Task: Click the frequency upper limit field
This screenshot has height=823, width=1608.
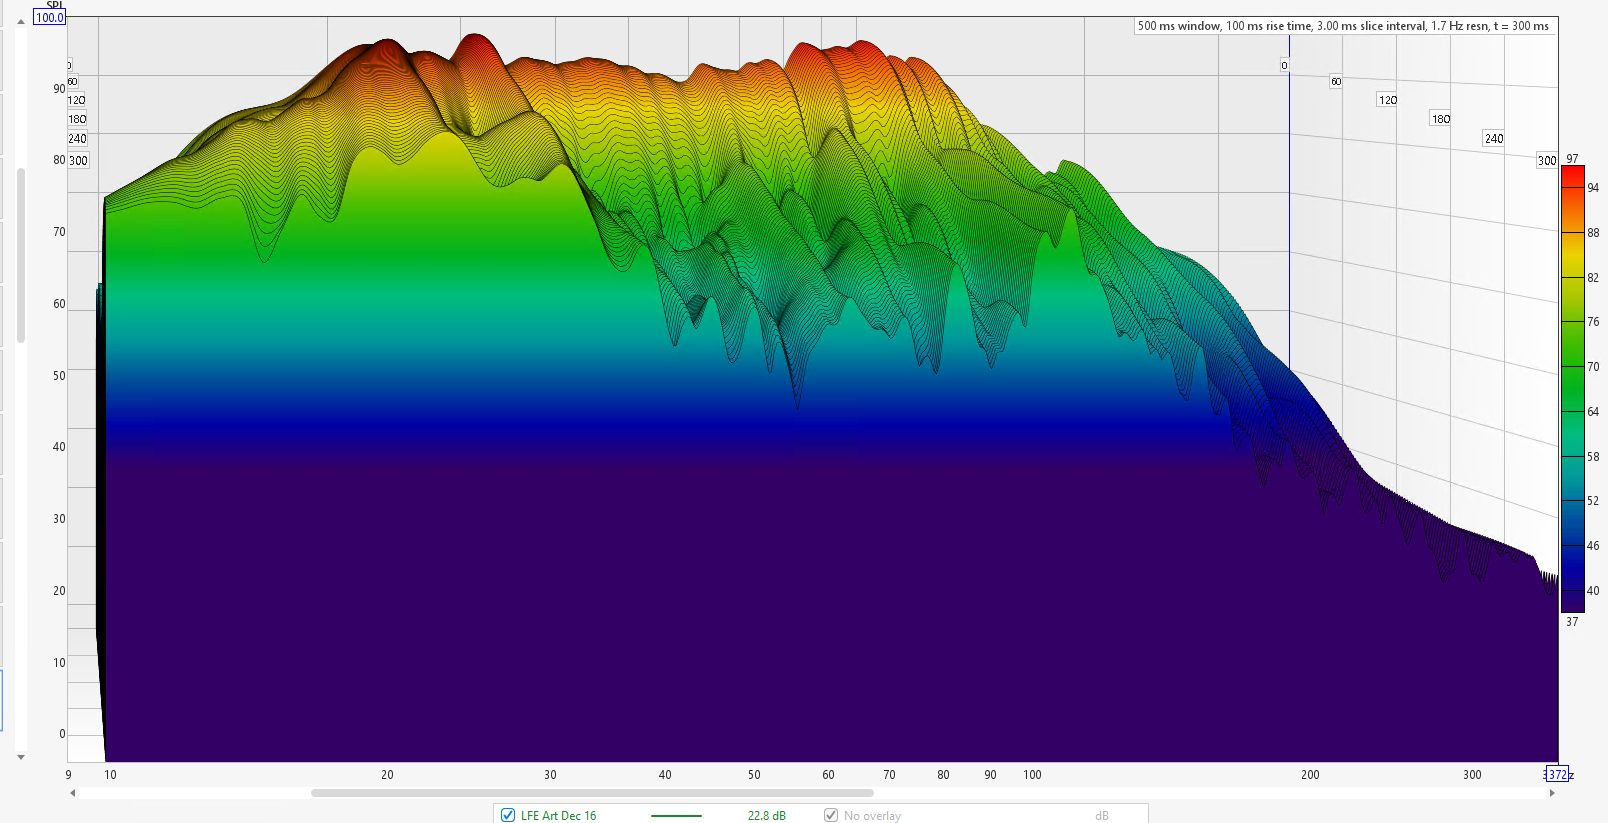Action: [x=1556, y=774]
